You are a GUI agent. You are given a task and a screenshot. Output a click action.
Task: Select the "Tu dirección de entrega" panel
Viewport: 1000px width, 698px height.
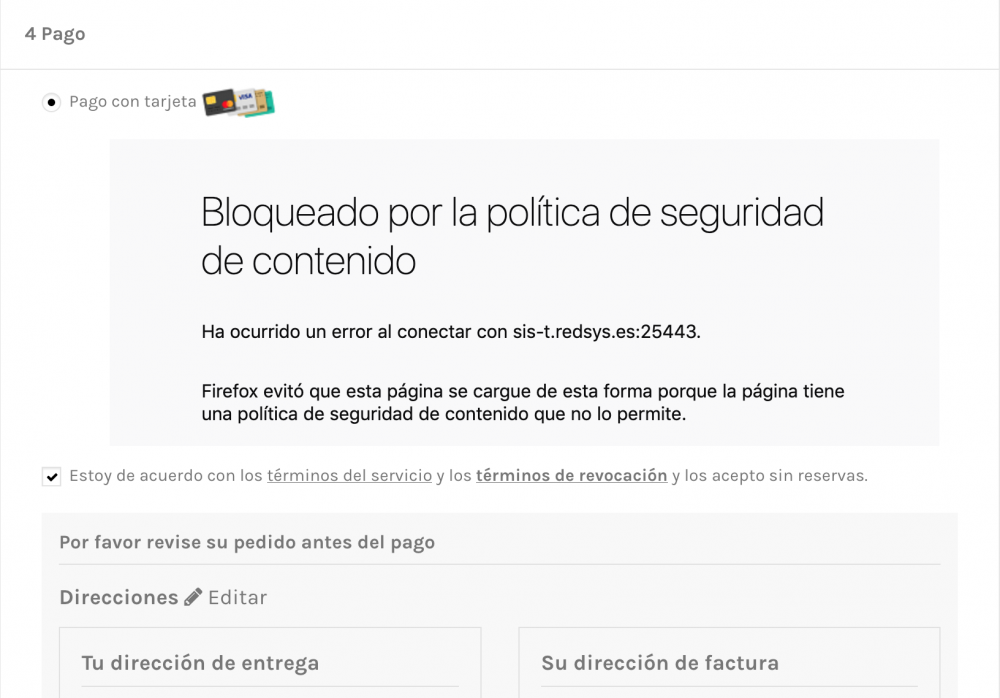270,662
